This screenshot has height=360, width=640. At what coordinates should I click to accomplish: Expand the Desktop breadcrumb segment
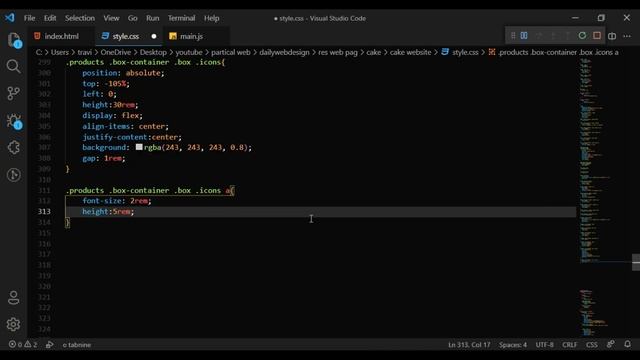pyautogui.click(x=153, y=52)
